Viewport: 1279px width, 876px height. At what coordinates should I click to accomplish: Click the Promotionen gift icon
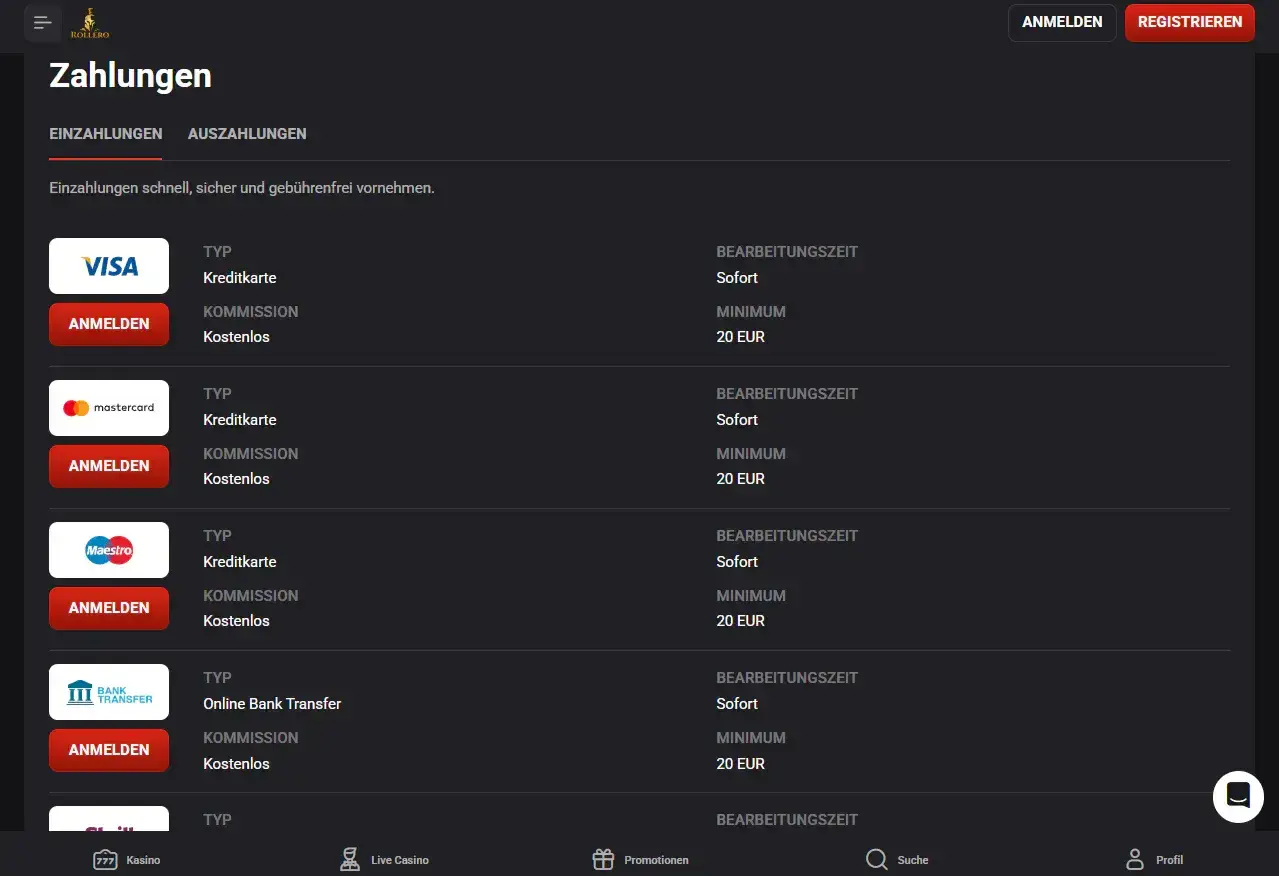click(x=603, y=860)
